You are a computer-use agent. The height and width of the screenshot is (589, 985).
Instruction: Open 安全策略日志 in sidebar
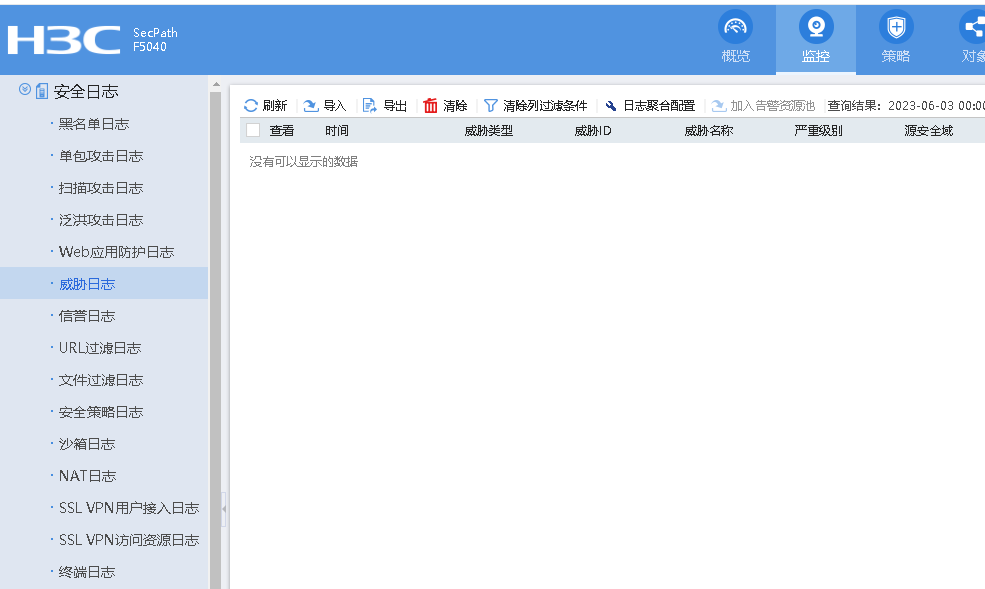tap(101, 412)
